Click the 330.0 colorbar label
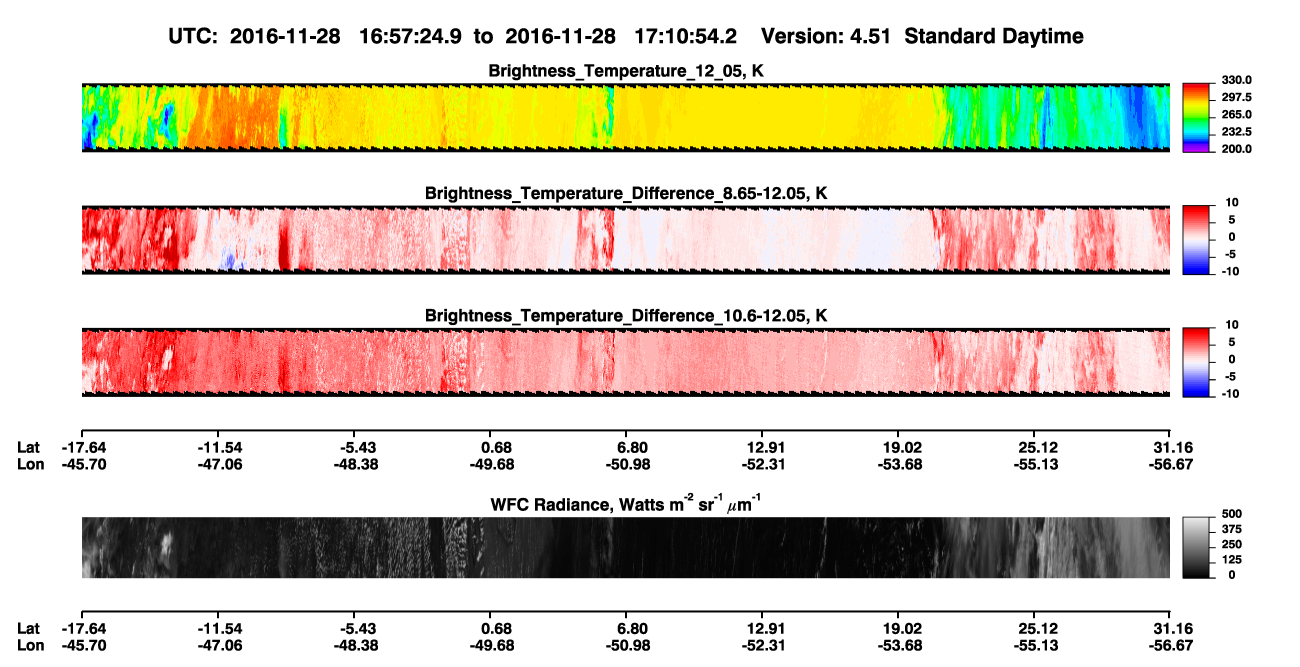Image resolution: width=1300 pixels, height=667 pixels. (1236, 80)
